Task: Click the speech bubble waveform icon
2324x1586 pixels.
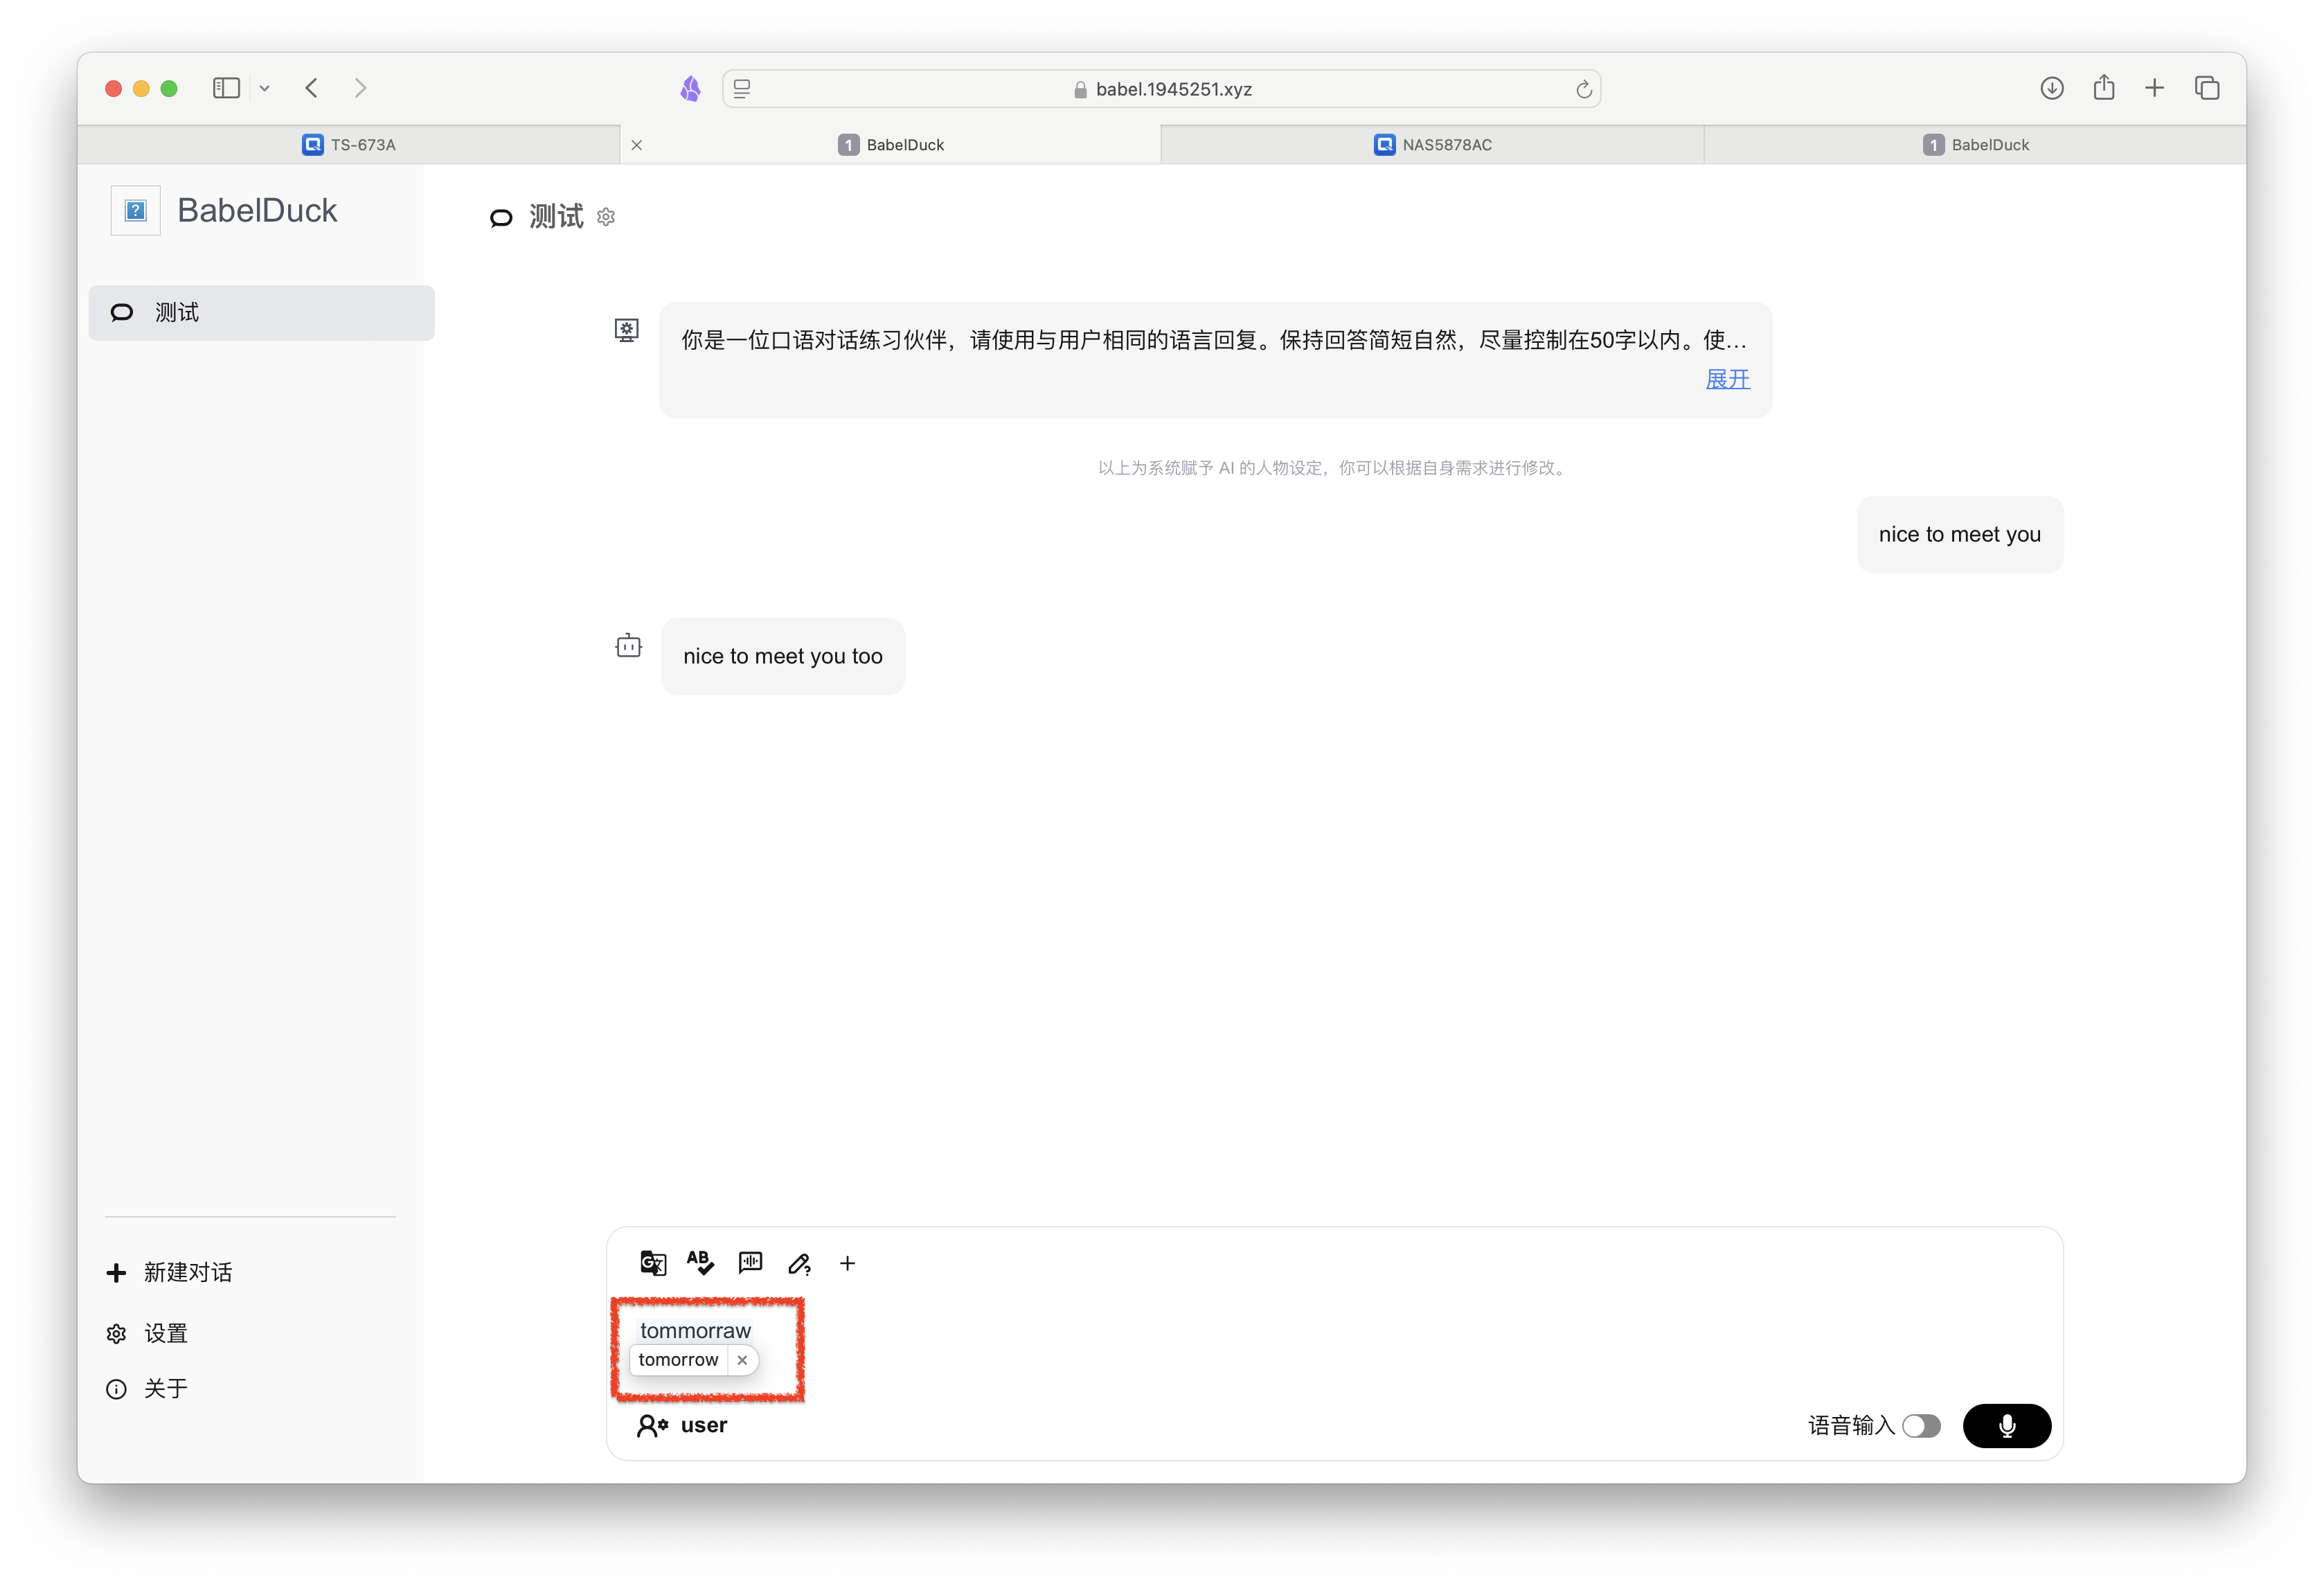Action: point(750,1263)
